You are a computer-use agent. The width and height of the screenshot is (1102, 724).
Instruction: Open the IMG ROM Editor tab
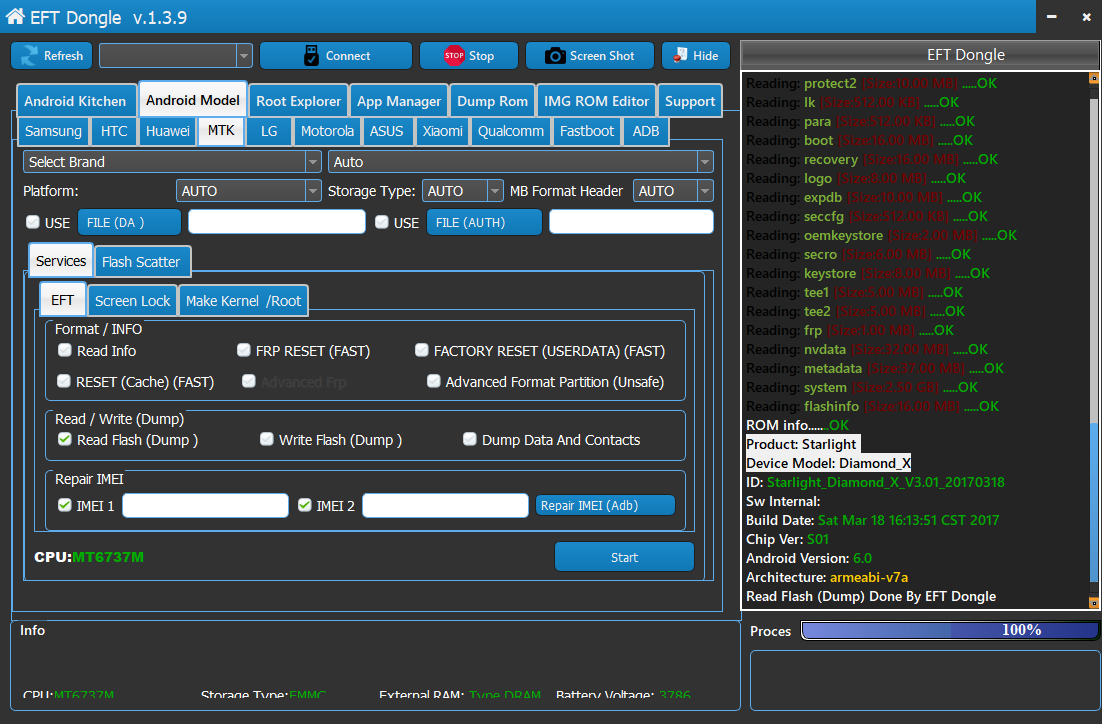pos(596,101)
